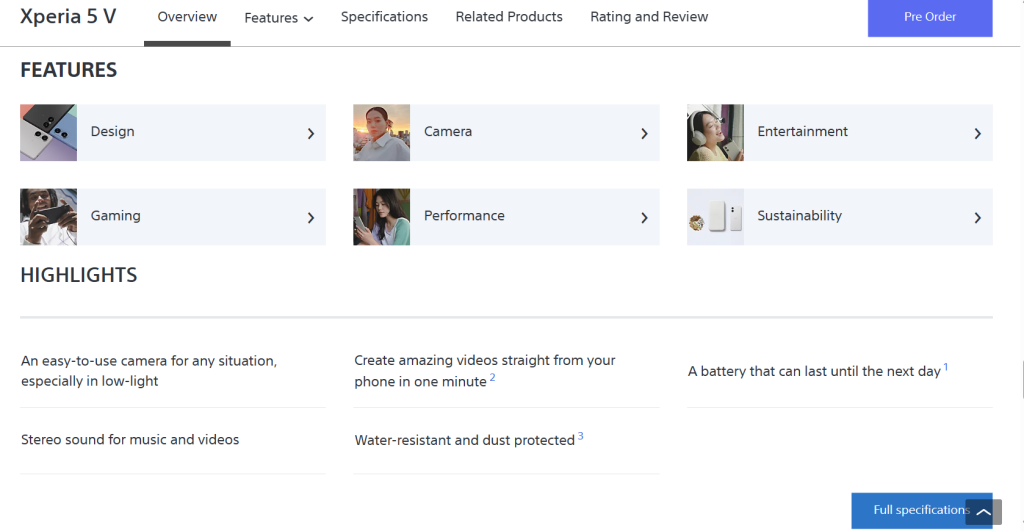The height and width of the screenshot is (531, 1024).
Task: Click the Full specifications button
Action: (x=908, y=510)
